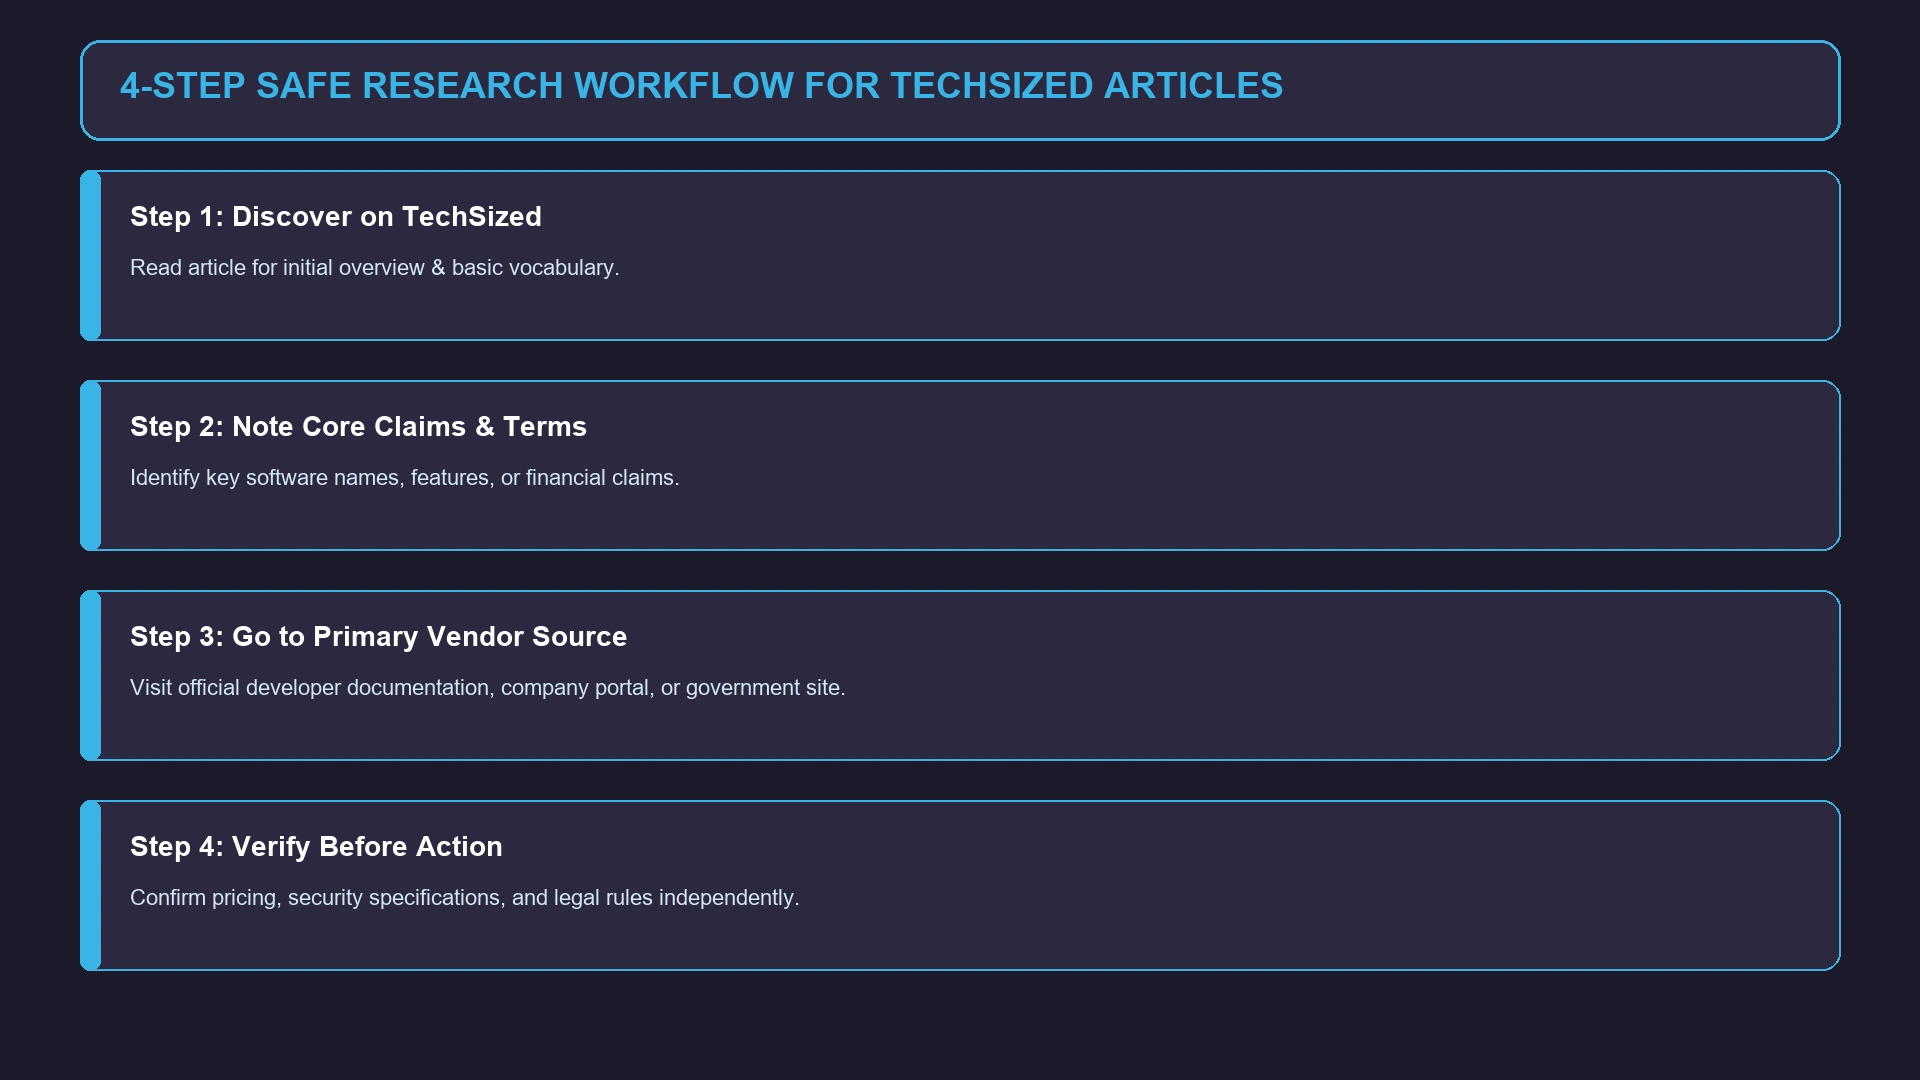Select the 'Step 1: Discover on TechSized' heading
Image resolution: width=1920 pixels, height=1080 pixels.
(336, 217)
